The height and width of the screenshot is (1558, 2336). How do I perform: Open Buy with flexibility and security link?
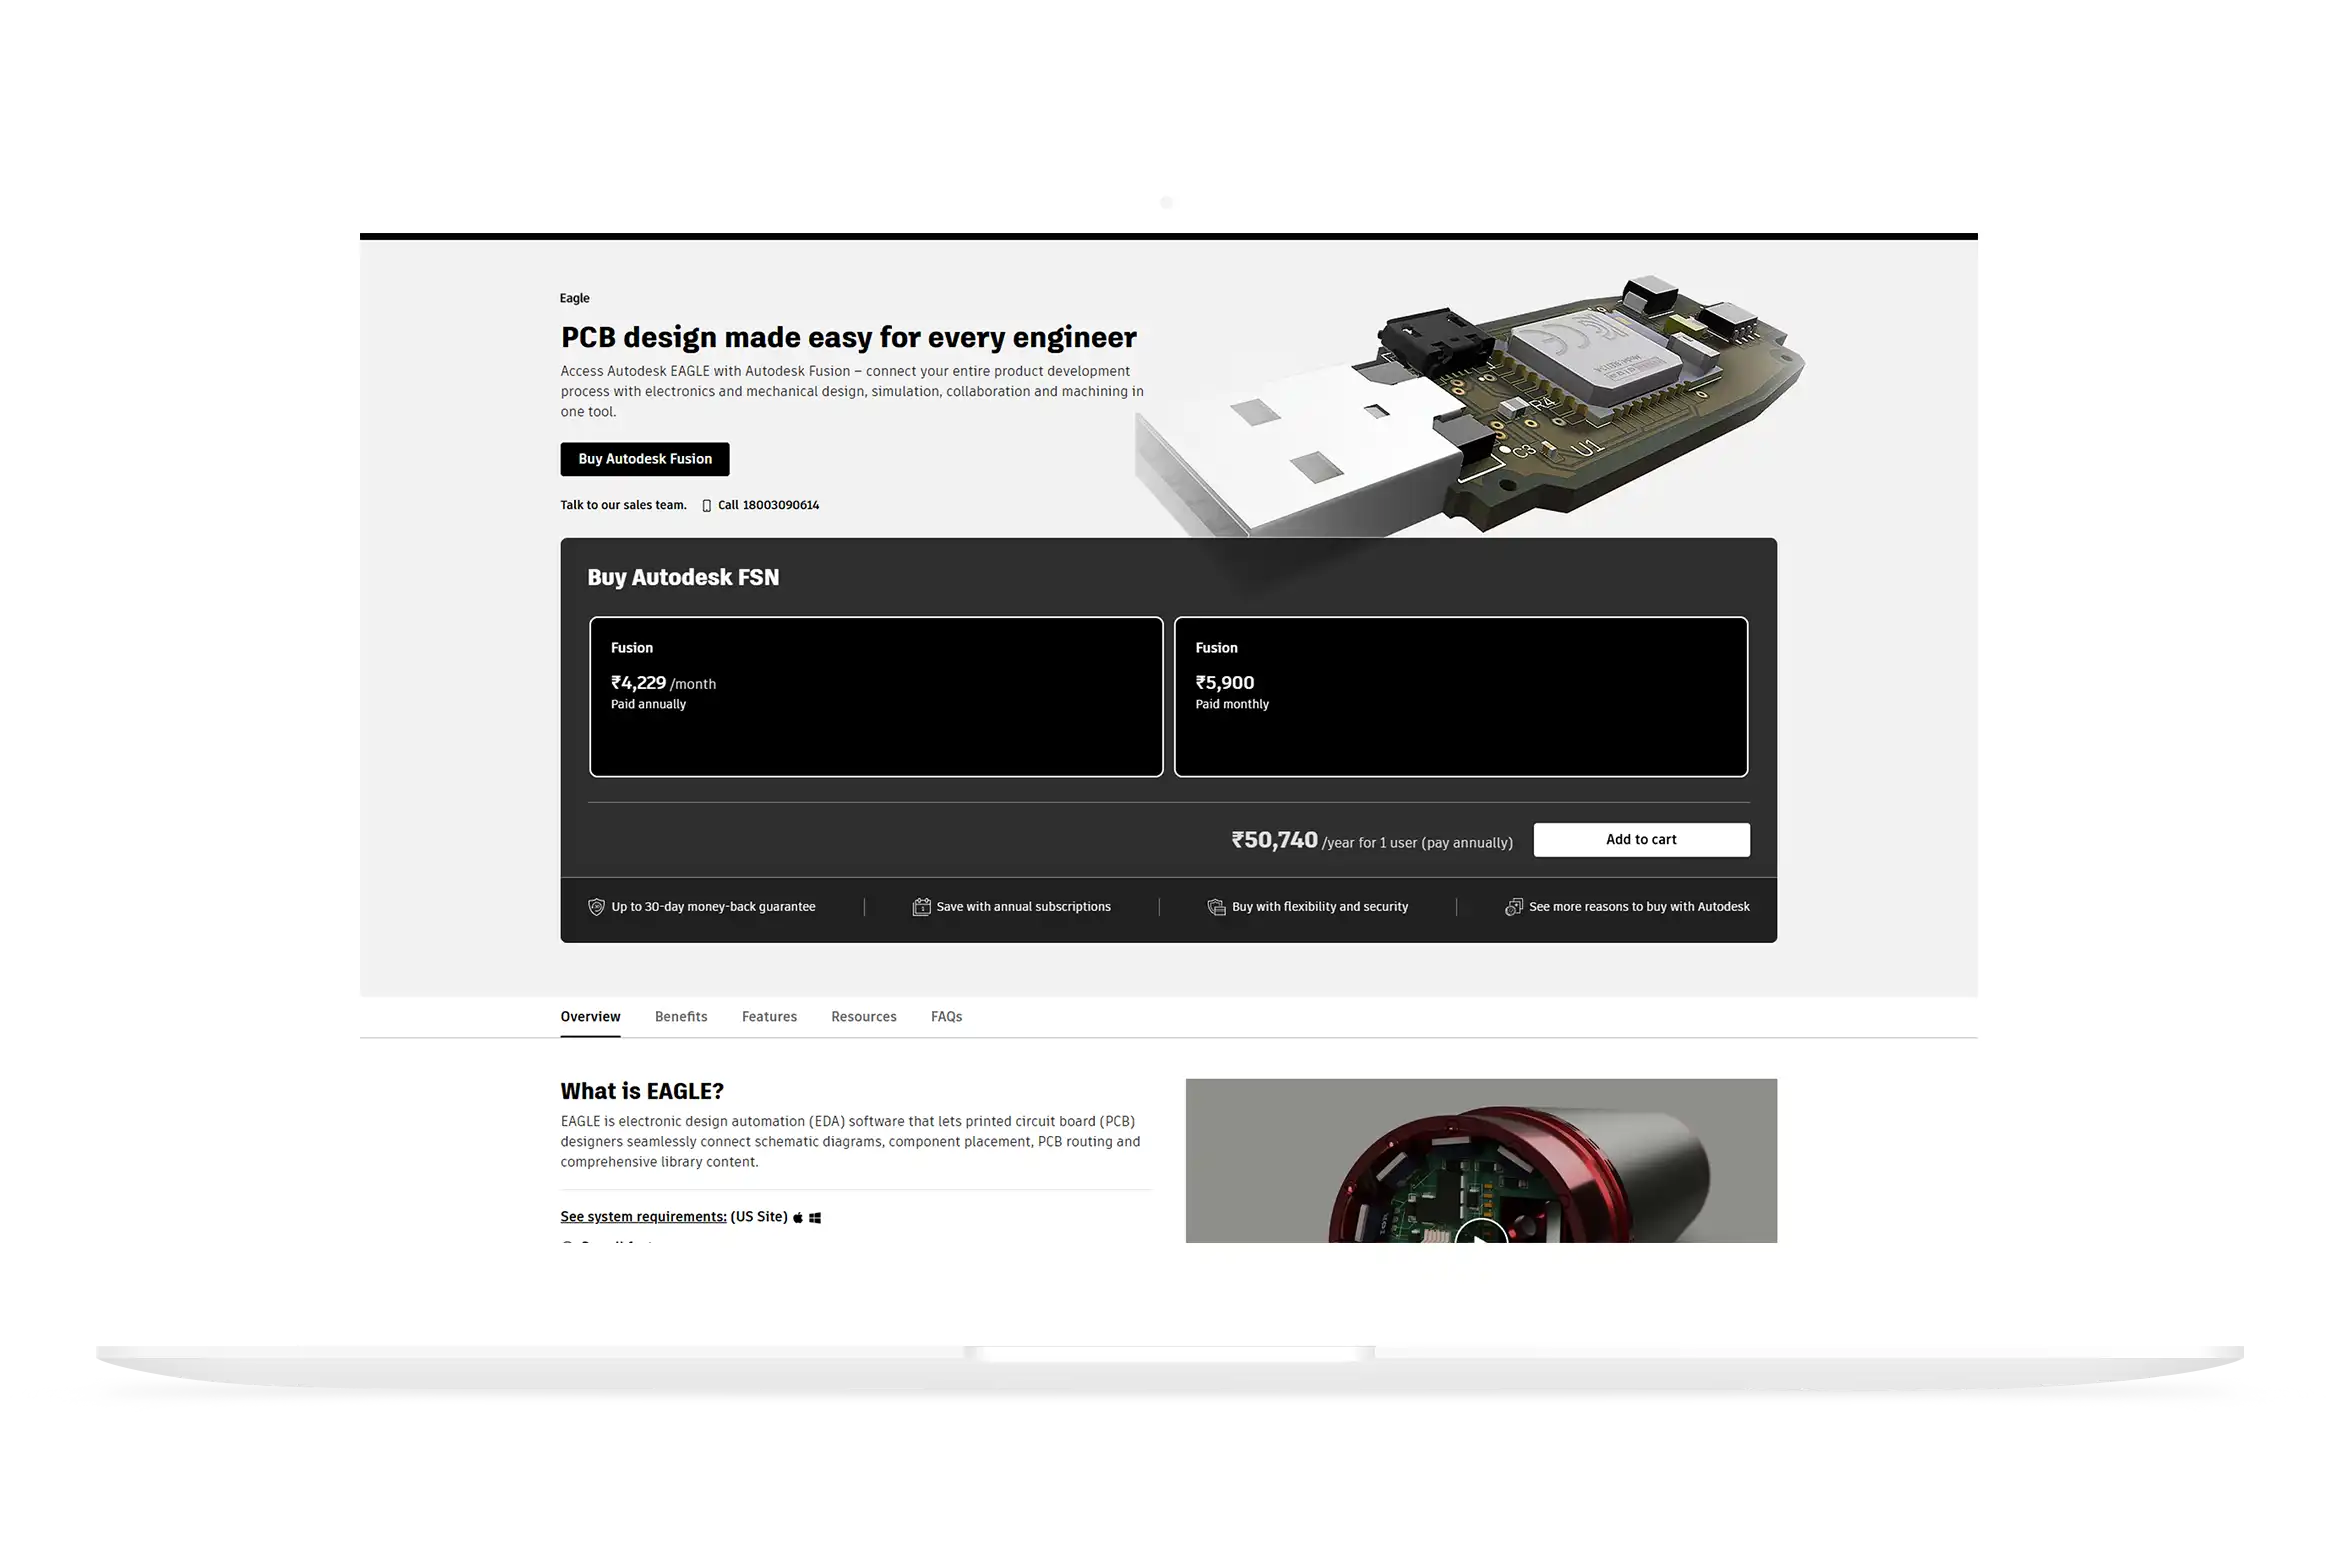tap(1320, 907)
